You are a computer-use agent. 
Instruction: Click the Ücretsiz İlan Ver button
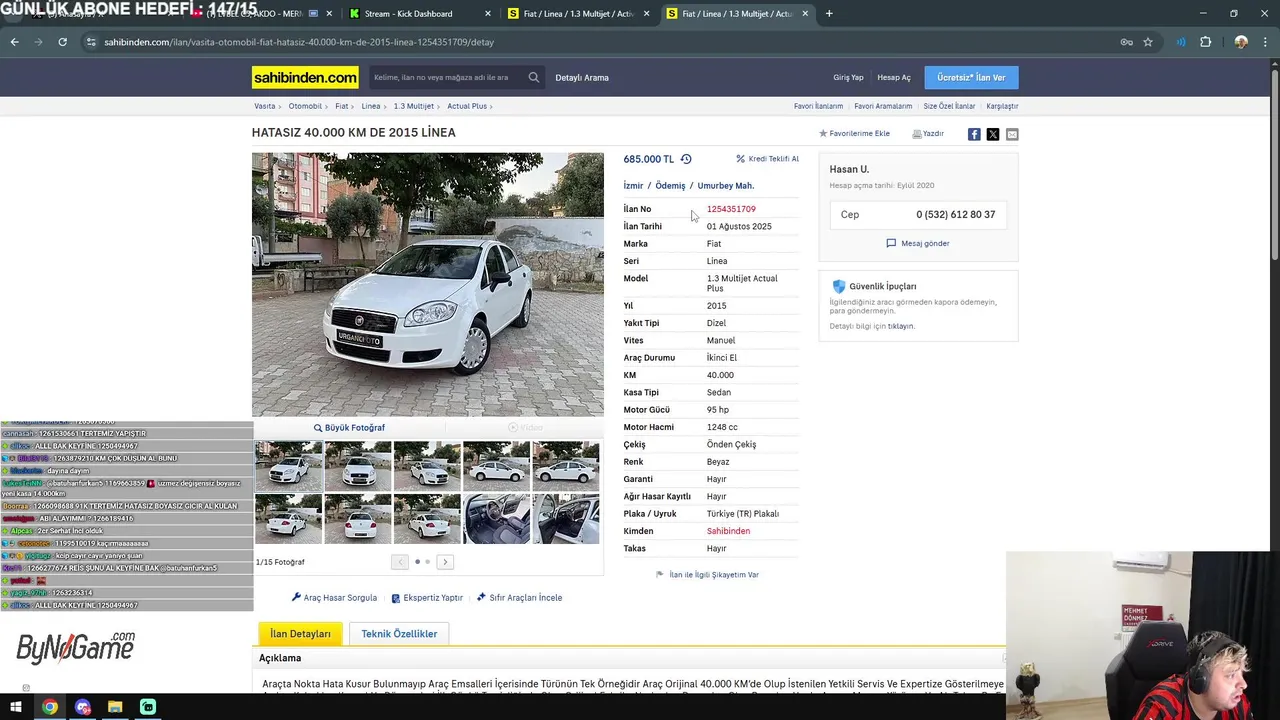click(x=971, y=77)
